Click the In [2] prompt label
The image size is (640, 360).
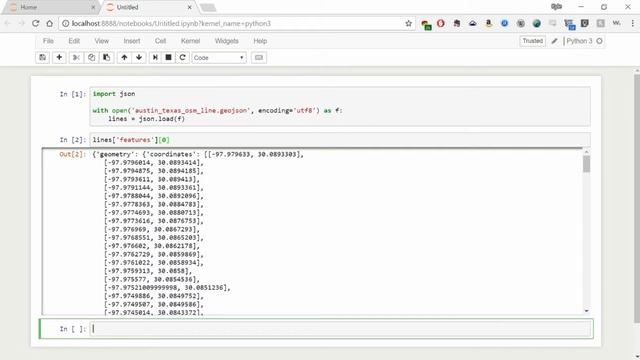[x=73, y=140]
